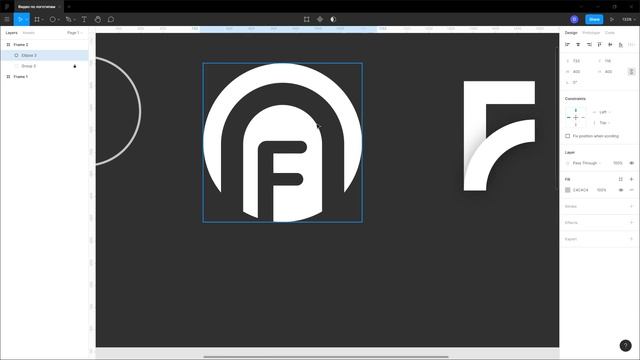640x360 pixels.
Task: Switch to the Assets tab
Action: tap(29, 33)
